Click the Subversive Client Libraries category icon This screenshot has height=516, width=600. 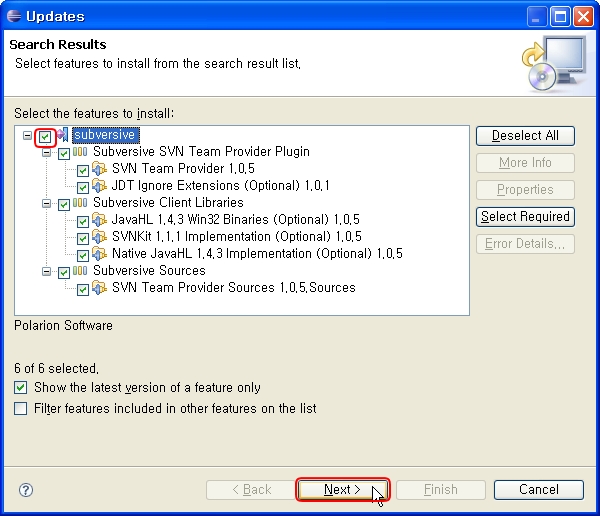(80, 202)
